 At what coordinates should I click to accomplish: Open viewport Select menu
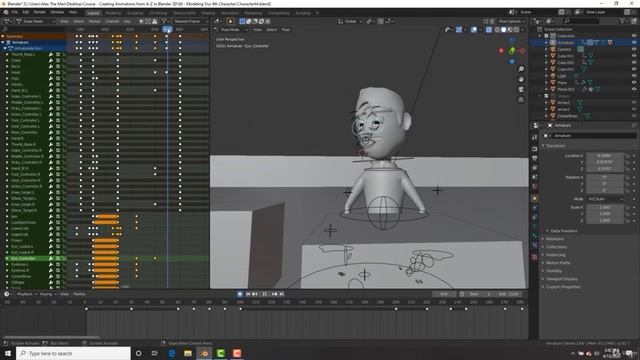pyautogui.click(x=272, y=30)
